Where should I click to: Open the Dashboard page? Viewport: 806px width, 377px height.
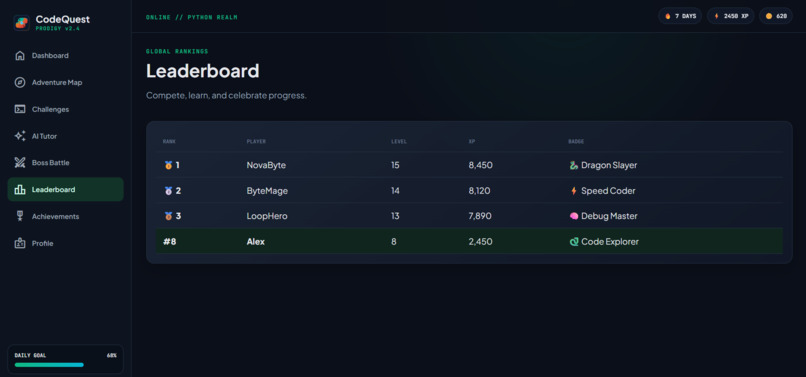tap(65, 56)
